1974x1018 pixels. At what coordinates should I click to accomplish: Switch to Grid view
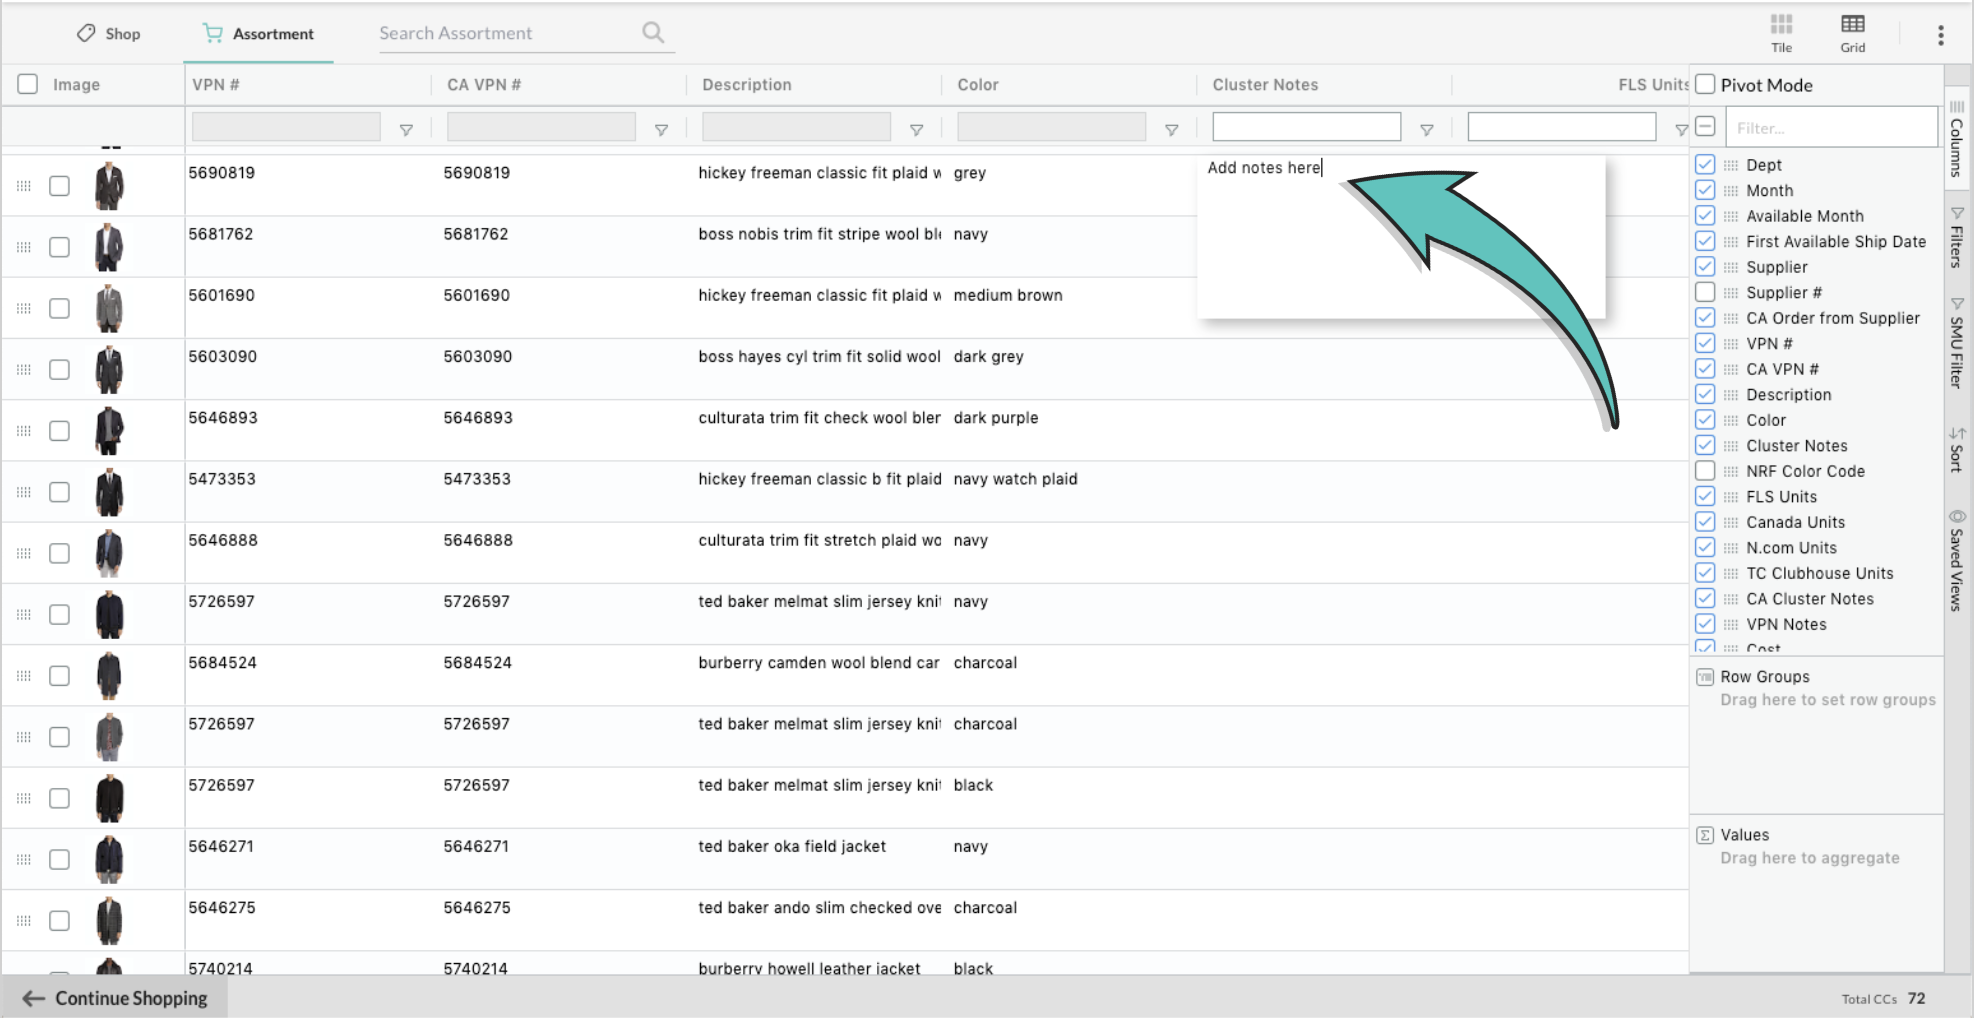1852,32
